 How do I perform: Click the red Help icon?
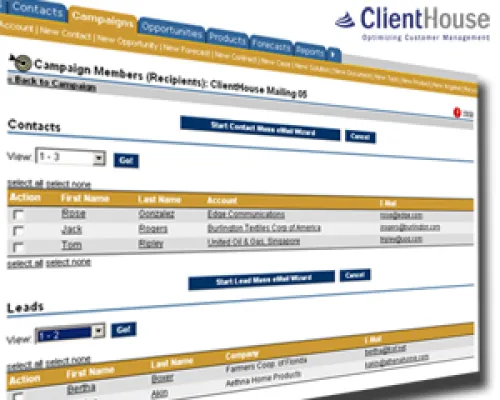(457, 113)
